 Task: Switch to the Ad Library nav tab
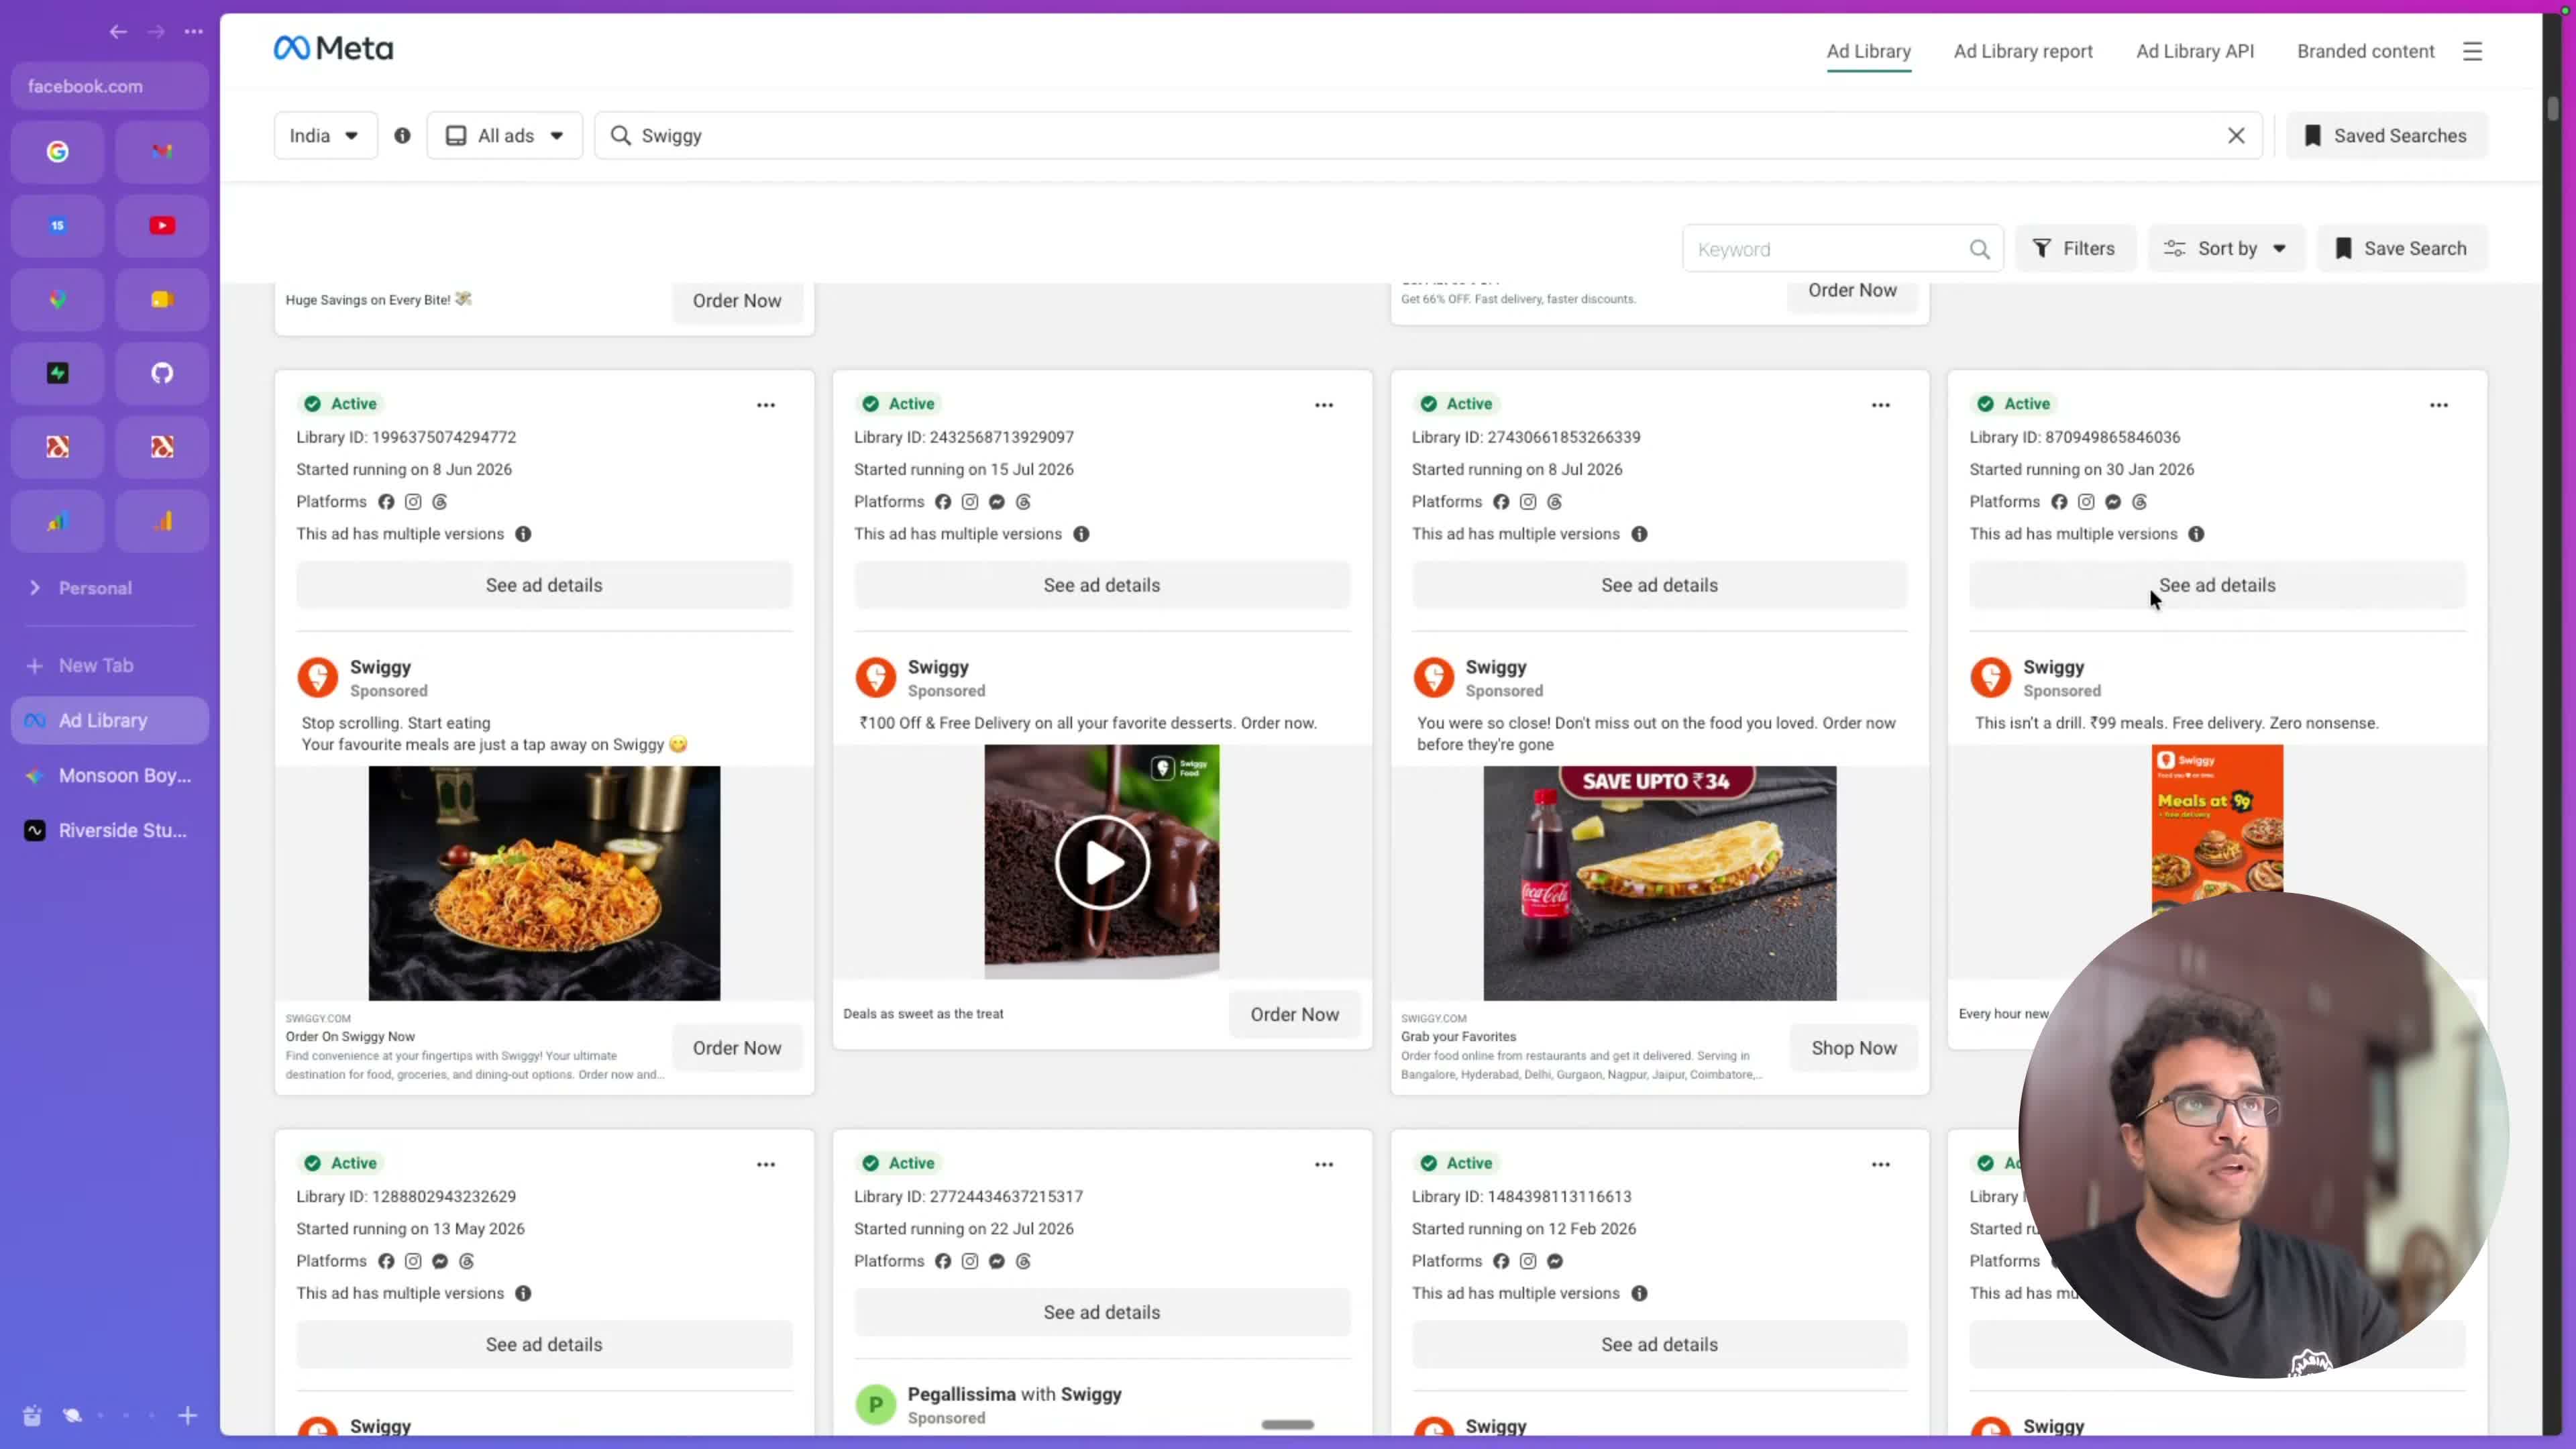[x=1868, y=51]
